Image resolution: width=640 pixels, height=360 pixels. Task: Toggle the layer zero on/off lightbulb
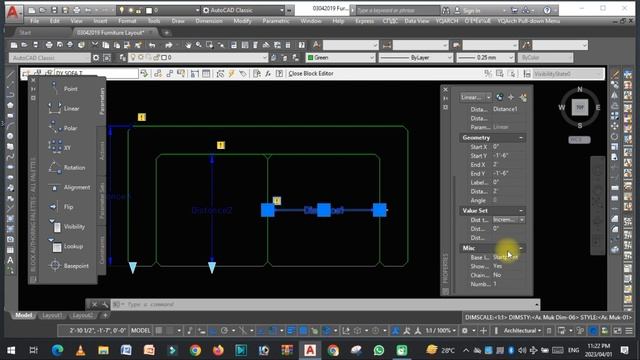(x=133, y=58)
